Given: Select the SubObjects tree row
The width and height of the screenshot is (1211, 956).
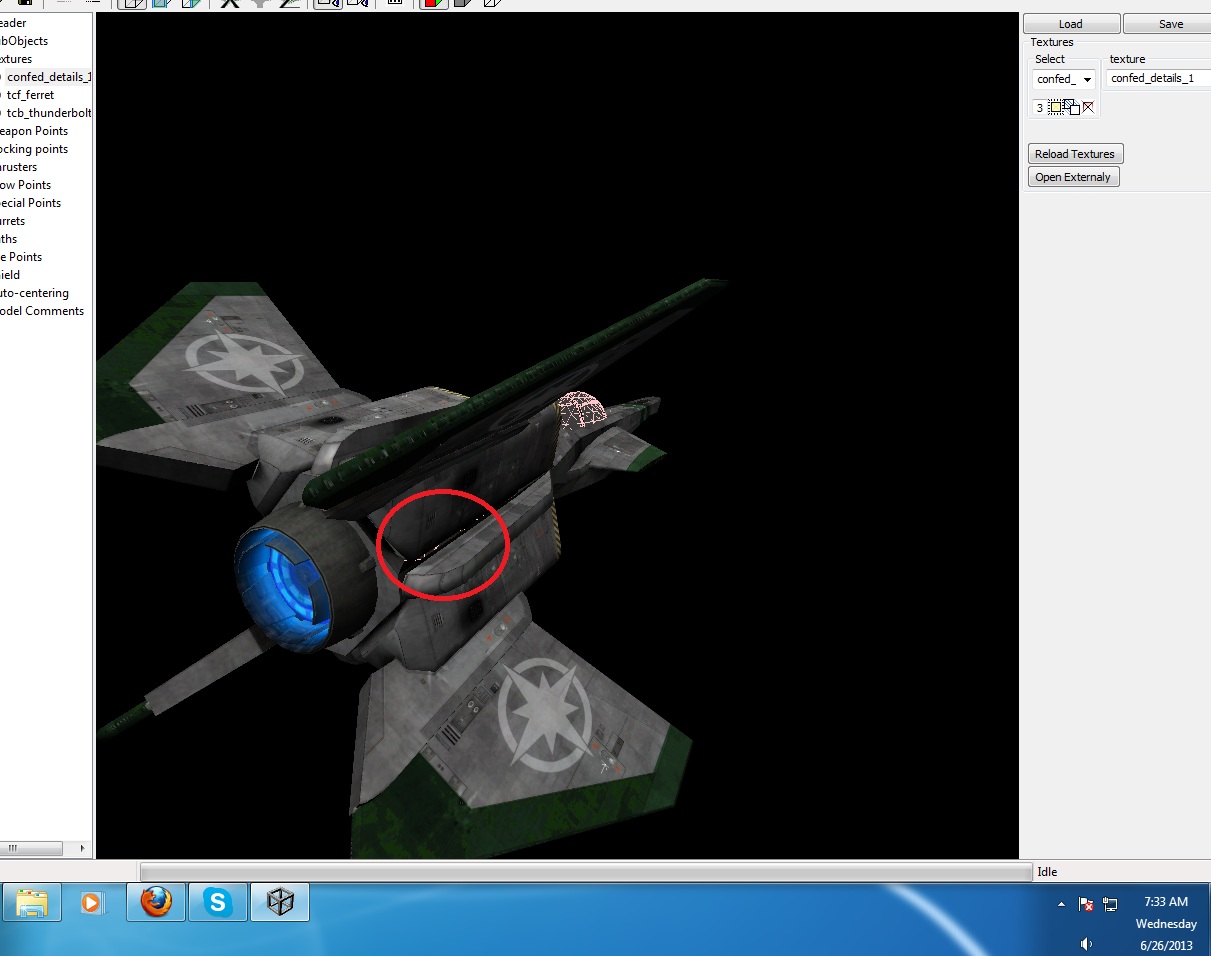Looking at the screenshot, I should pos(24,41).
